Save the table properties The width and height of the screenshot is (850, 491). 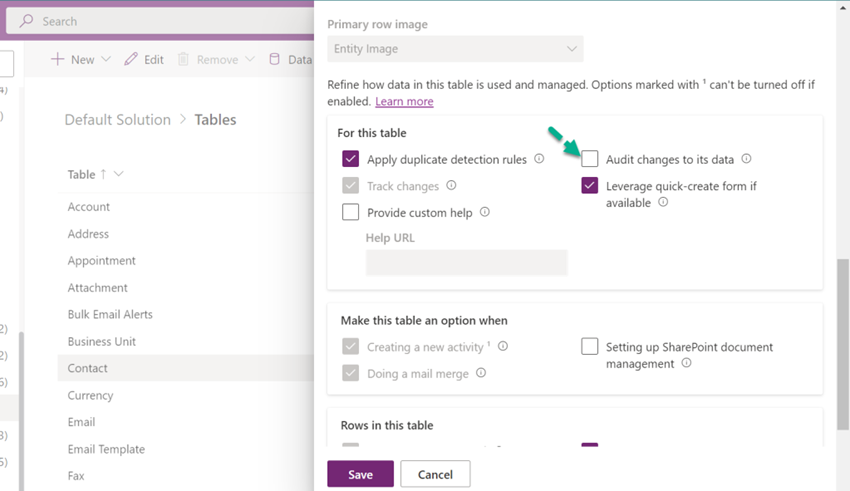[360, 474]
